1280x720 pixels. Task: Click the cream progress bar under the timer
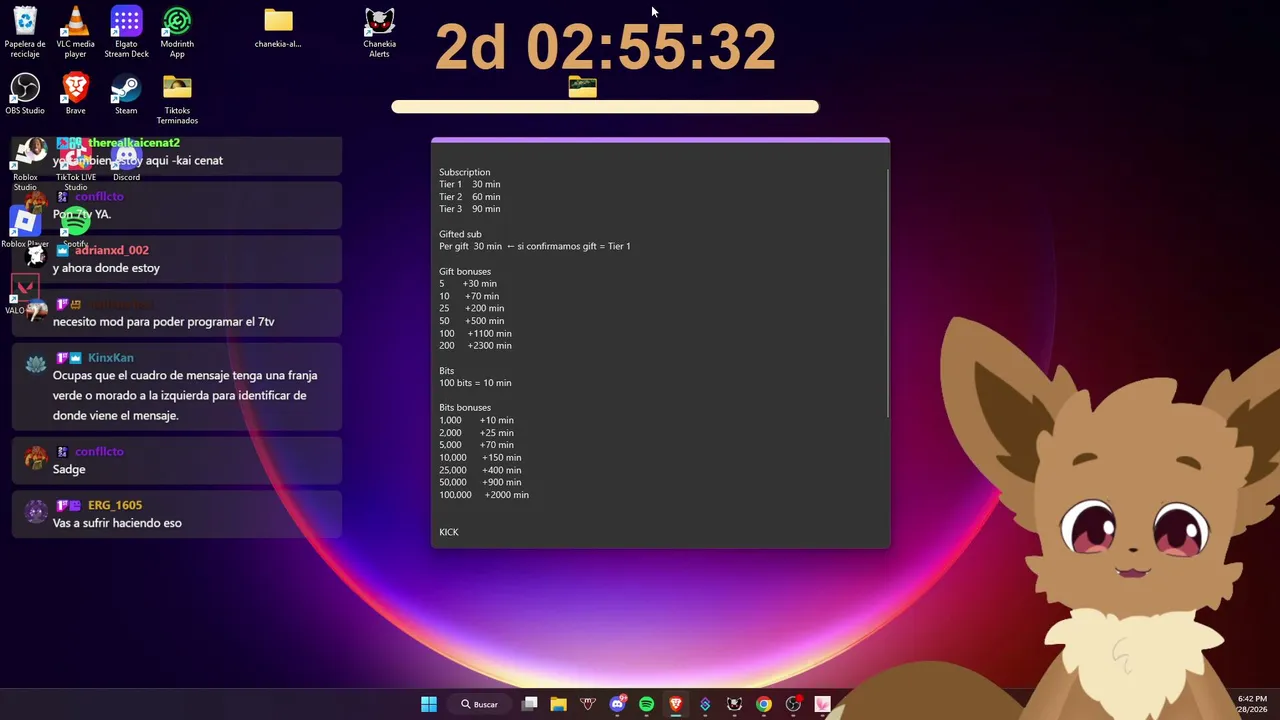tap(605, 107)
